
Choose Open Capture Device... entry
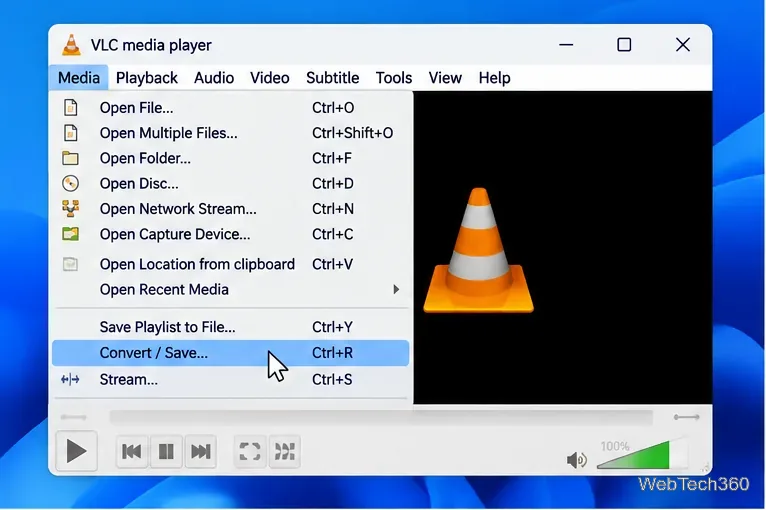coord(231,234)
